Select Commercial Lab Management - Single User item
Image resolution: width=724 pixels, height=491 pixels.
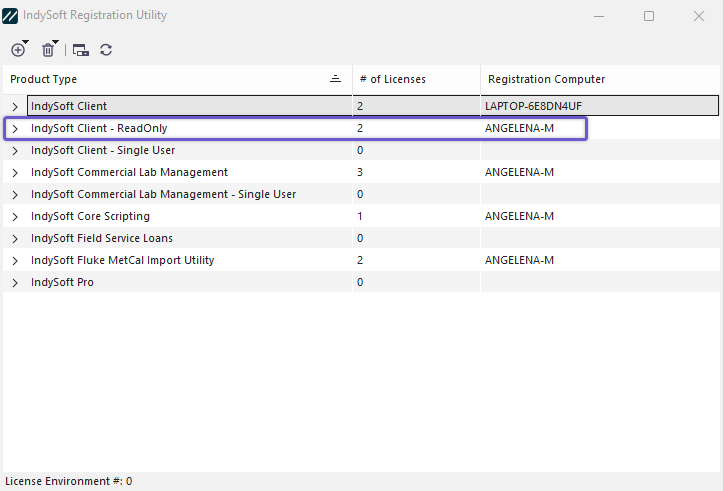click(163, 194)
